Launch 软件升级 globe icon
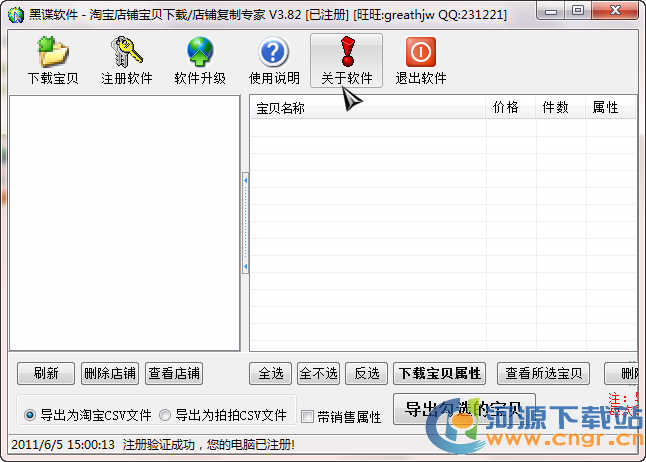This screenshot has height=462, width=646. point(200,61)
